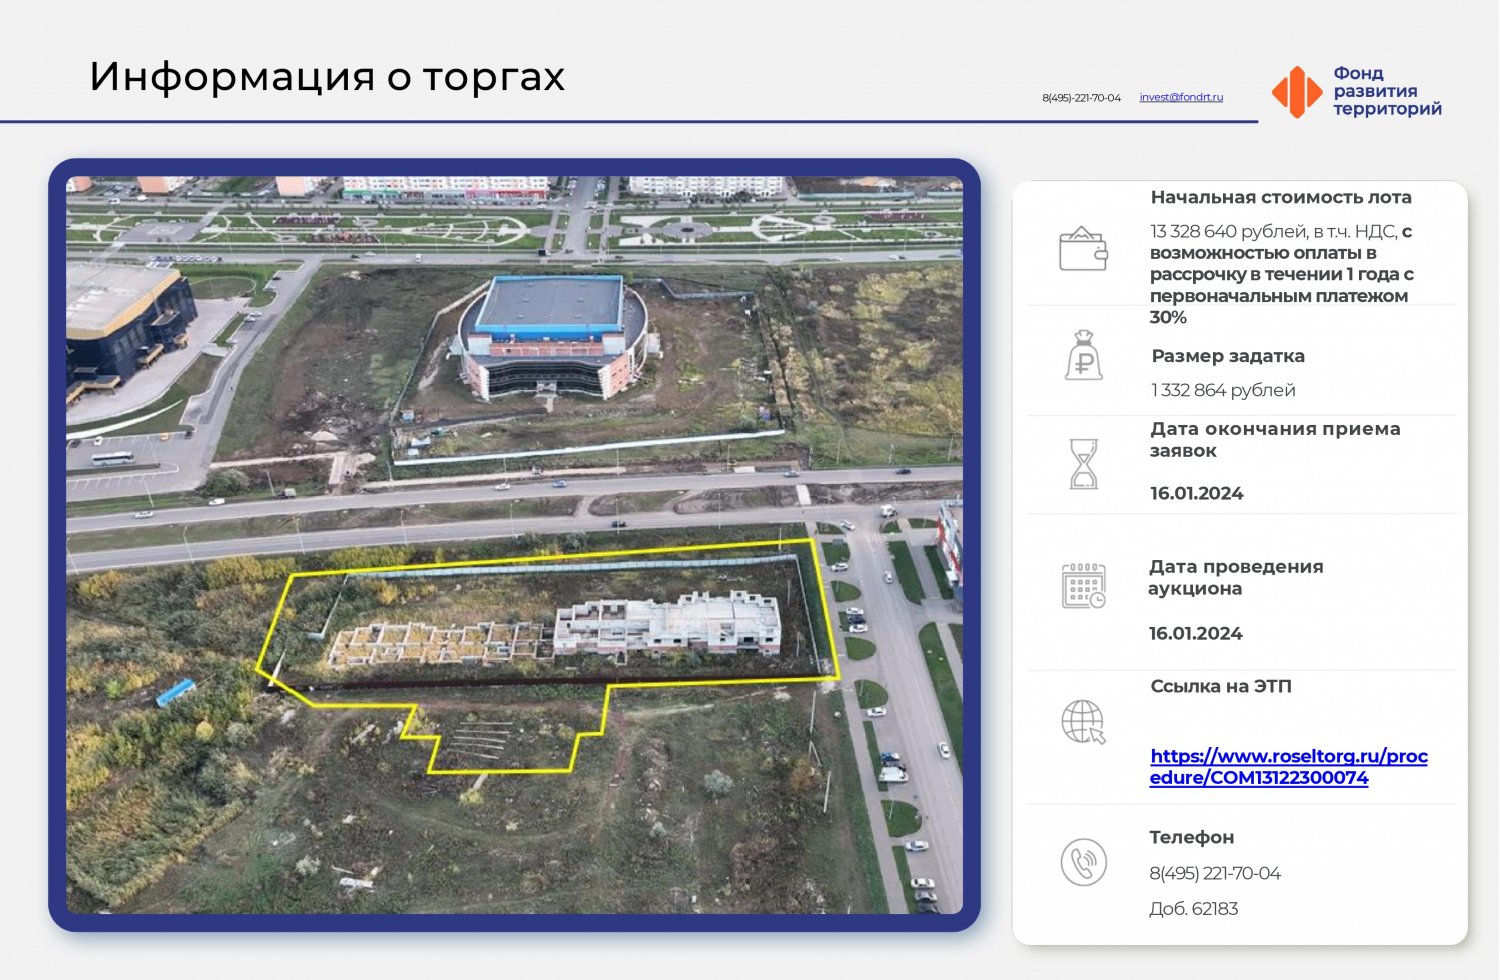Click the text Начальная стоимость лота
1500x980 pixels.
(x=1281, y=197)
